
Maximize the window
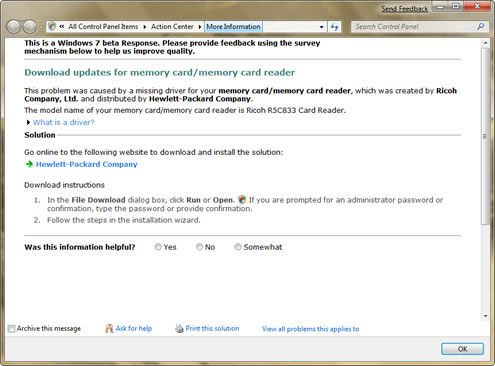pos(456,6)
